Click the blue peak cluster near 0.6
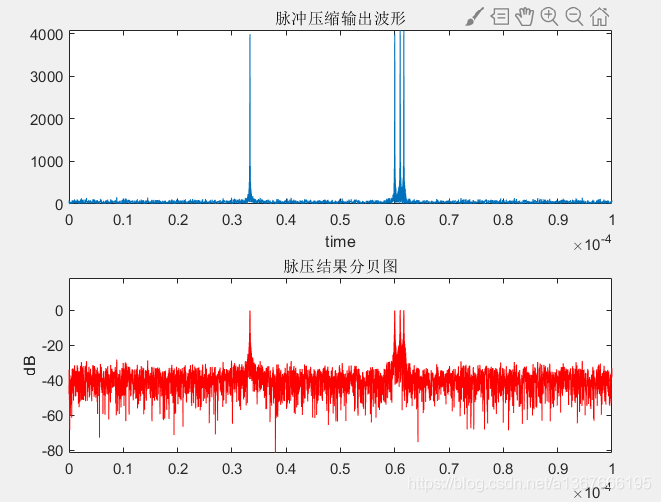Screen dimensions: 661x502 pos(400,116)
